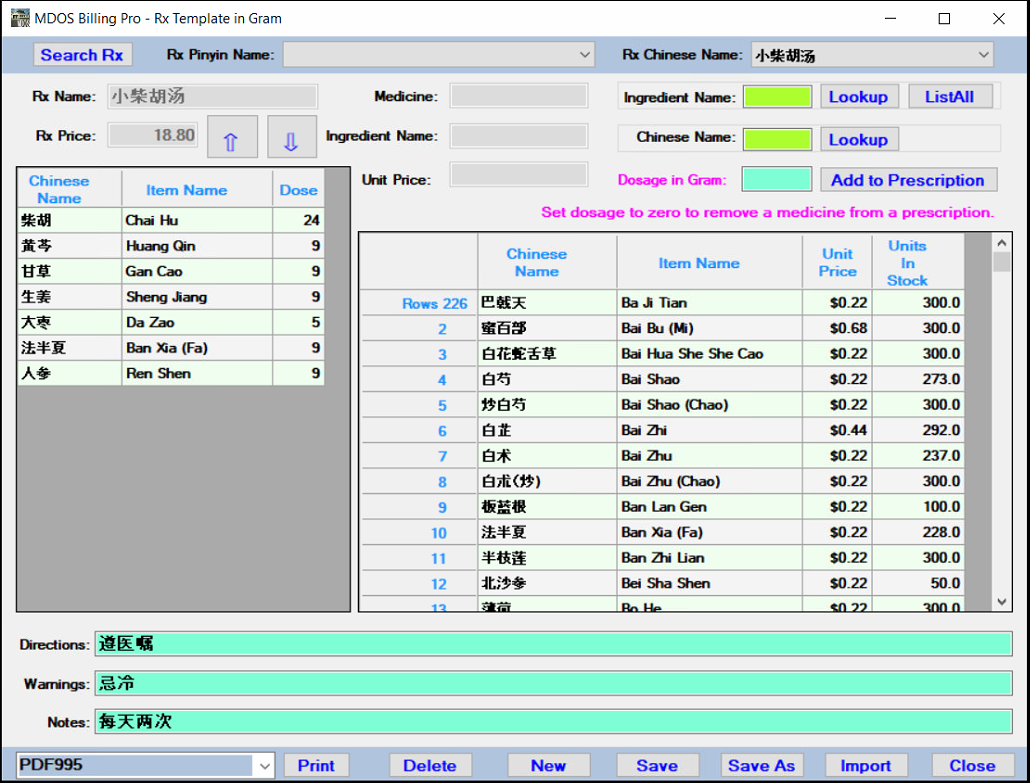Open the MDOS Billing Pro system menu icon
1030x783 pixels.
[19, 18]
